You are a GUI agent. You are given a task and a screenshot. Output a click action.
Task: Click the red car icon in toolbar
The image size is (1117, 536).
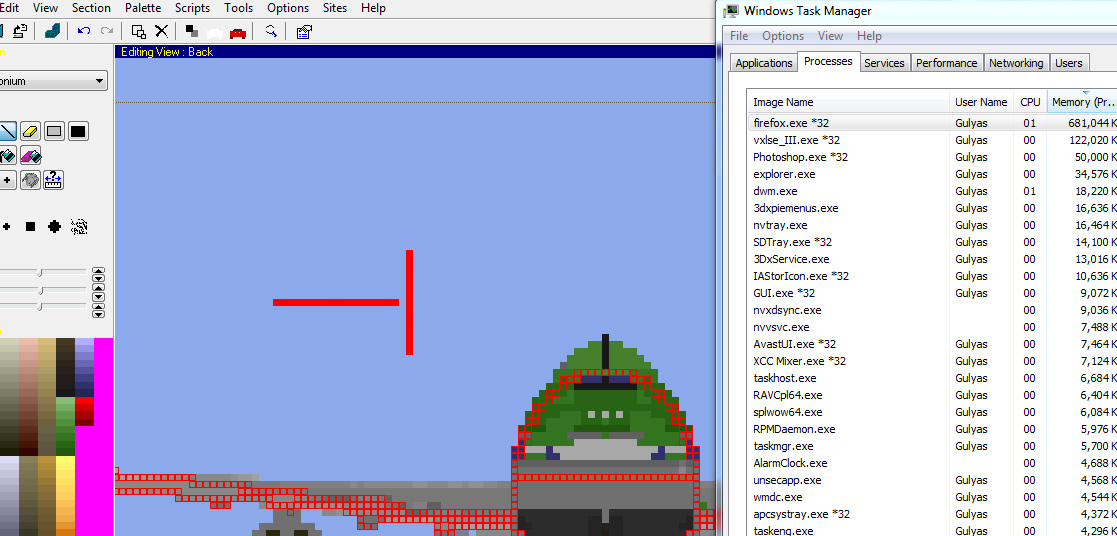(x=237, y=32)
